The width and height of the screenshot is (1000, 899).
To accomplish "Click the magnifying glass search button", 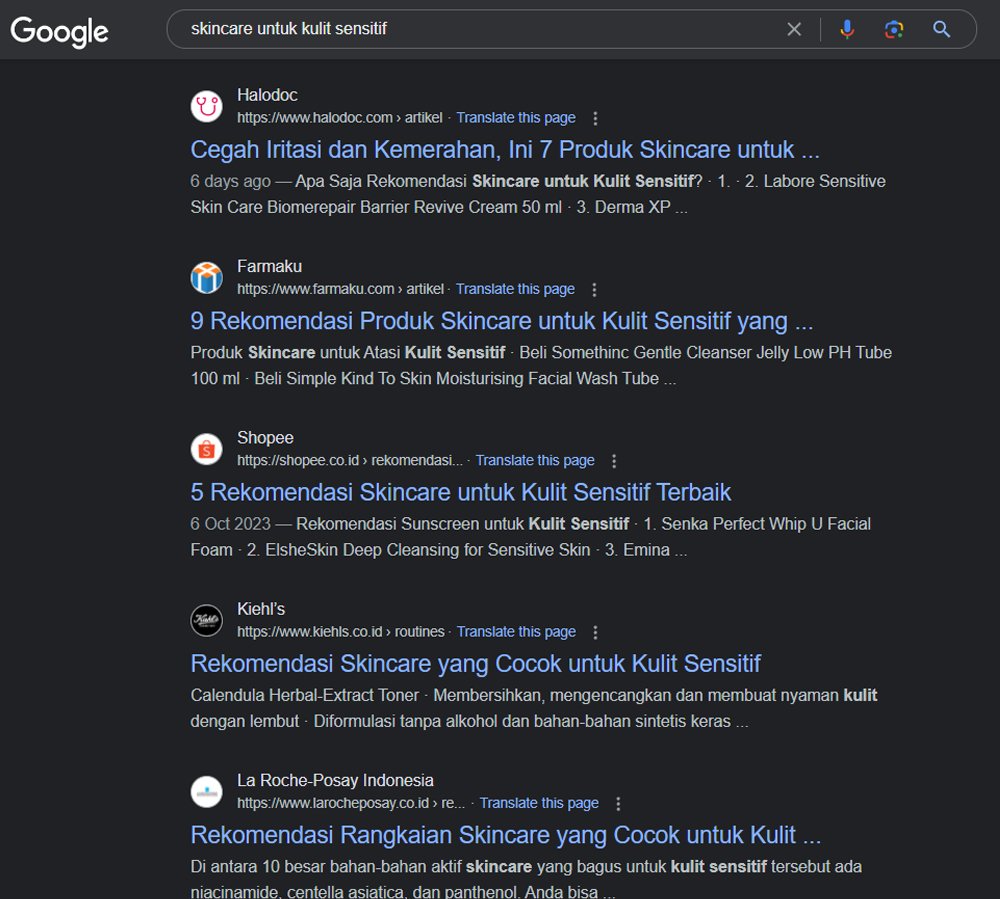I will tap(941, 29).
